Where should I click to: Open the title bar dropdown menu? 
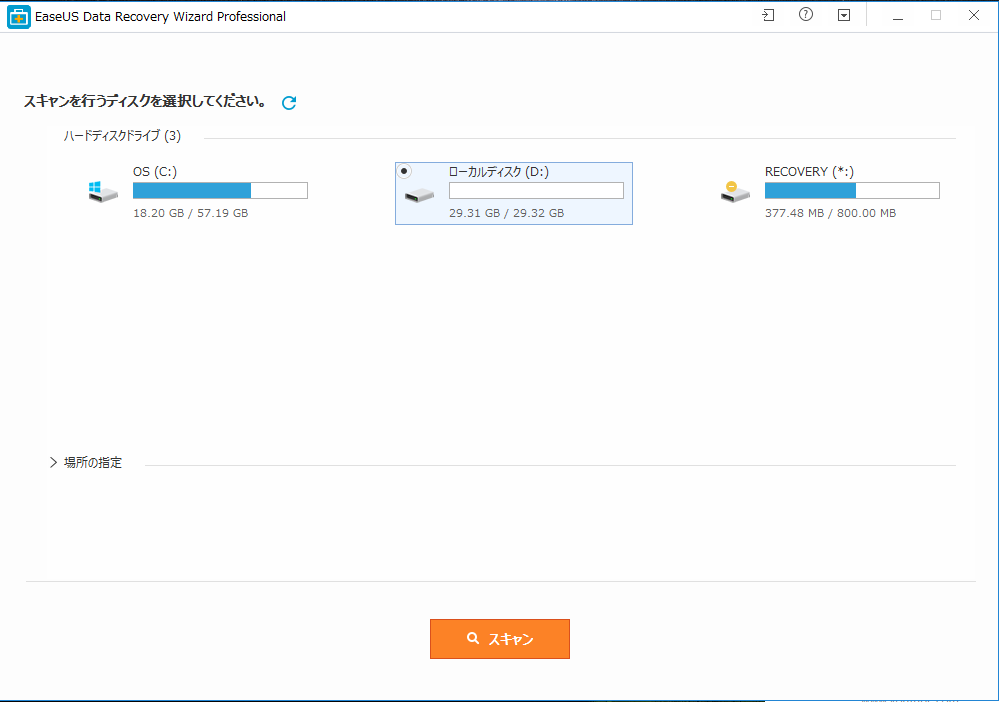[844, 16]
